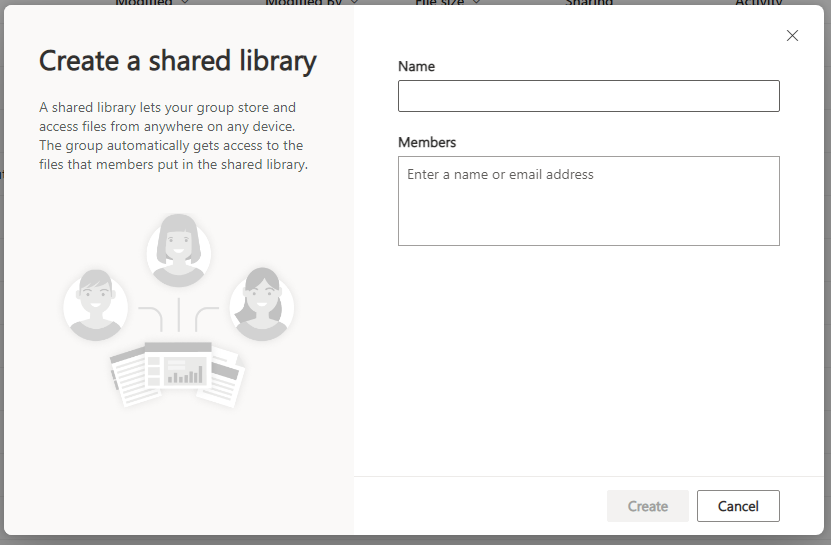
Task: Click into the Name text field
Action: (x=588, y=96)
